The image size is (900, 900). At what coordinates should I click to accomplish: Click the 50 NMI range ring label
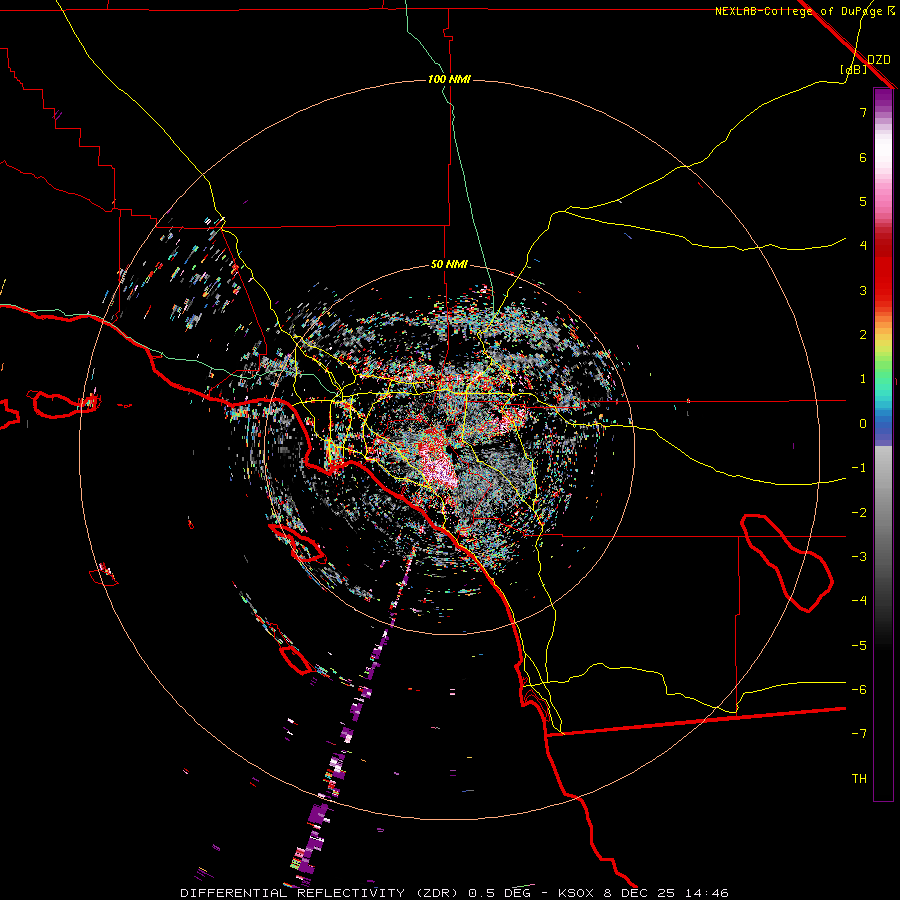(x=449, y=264)
